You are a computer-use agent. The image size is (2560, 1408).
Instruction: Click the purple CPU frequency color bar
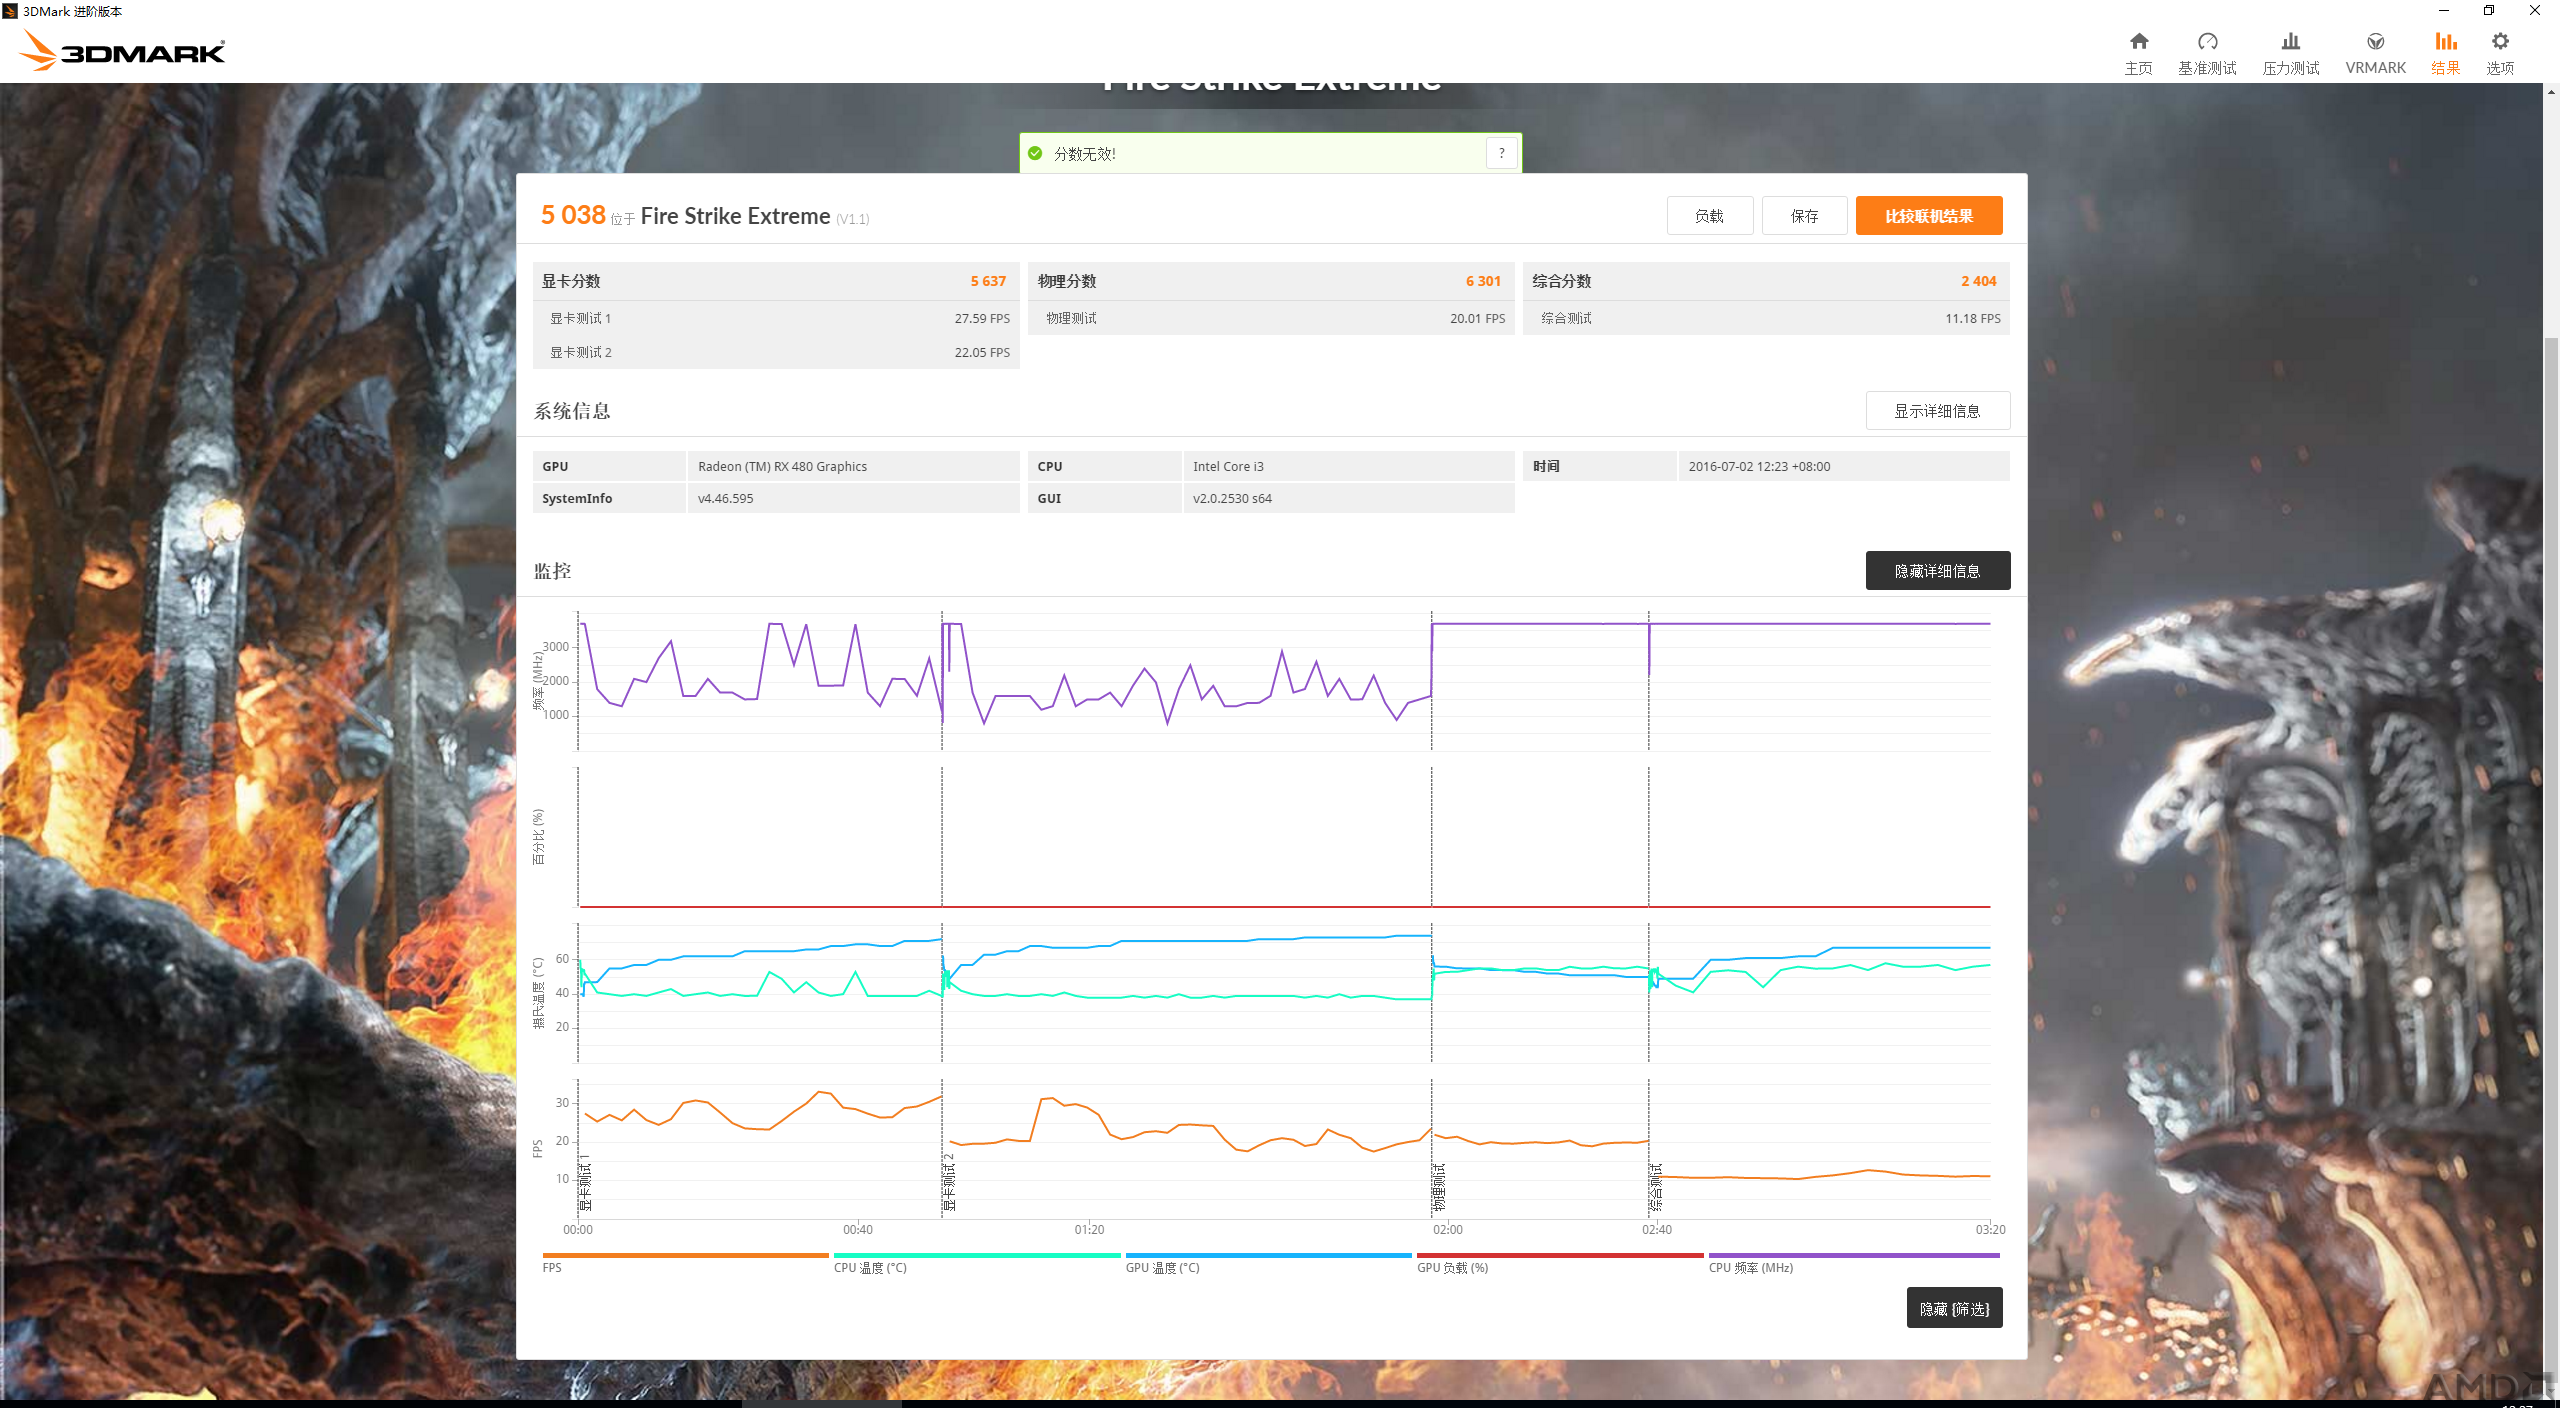click(x=1854, y=1255)
